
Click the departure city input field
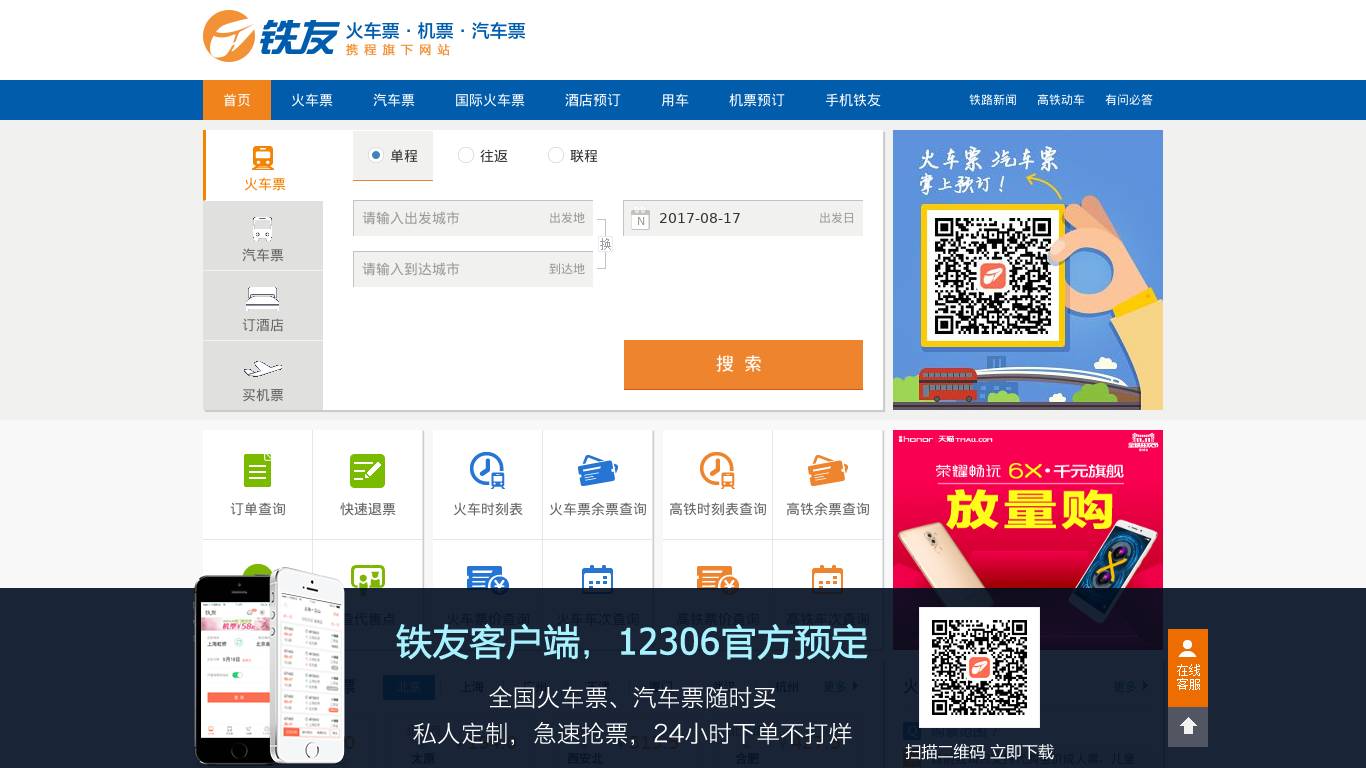click(x=473, y=218)
